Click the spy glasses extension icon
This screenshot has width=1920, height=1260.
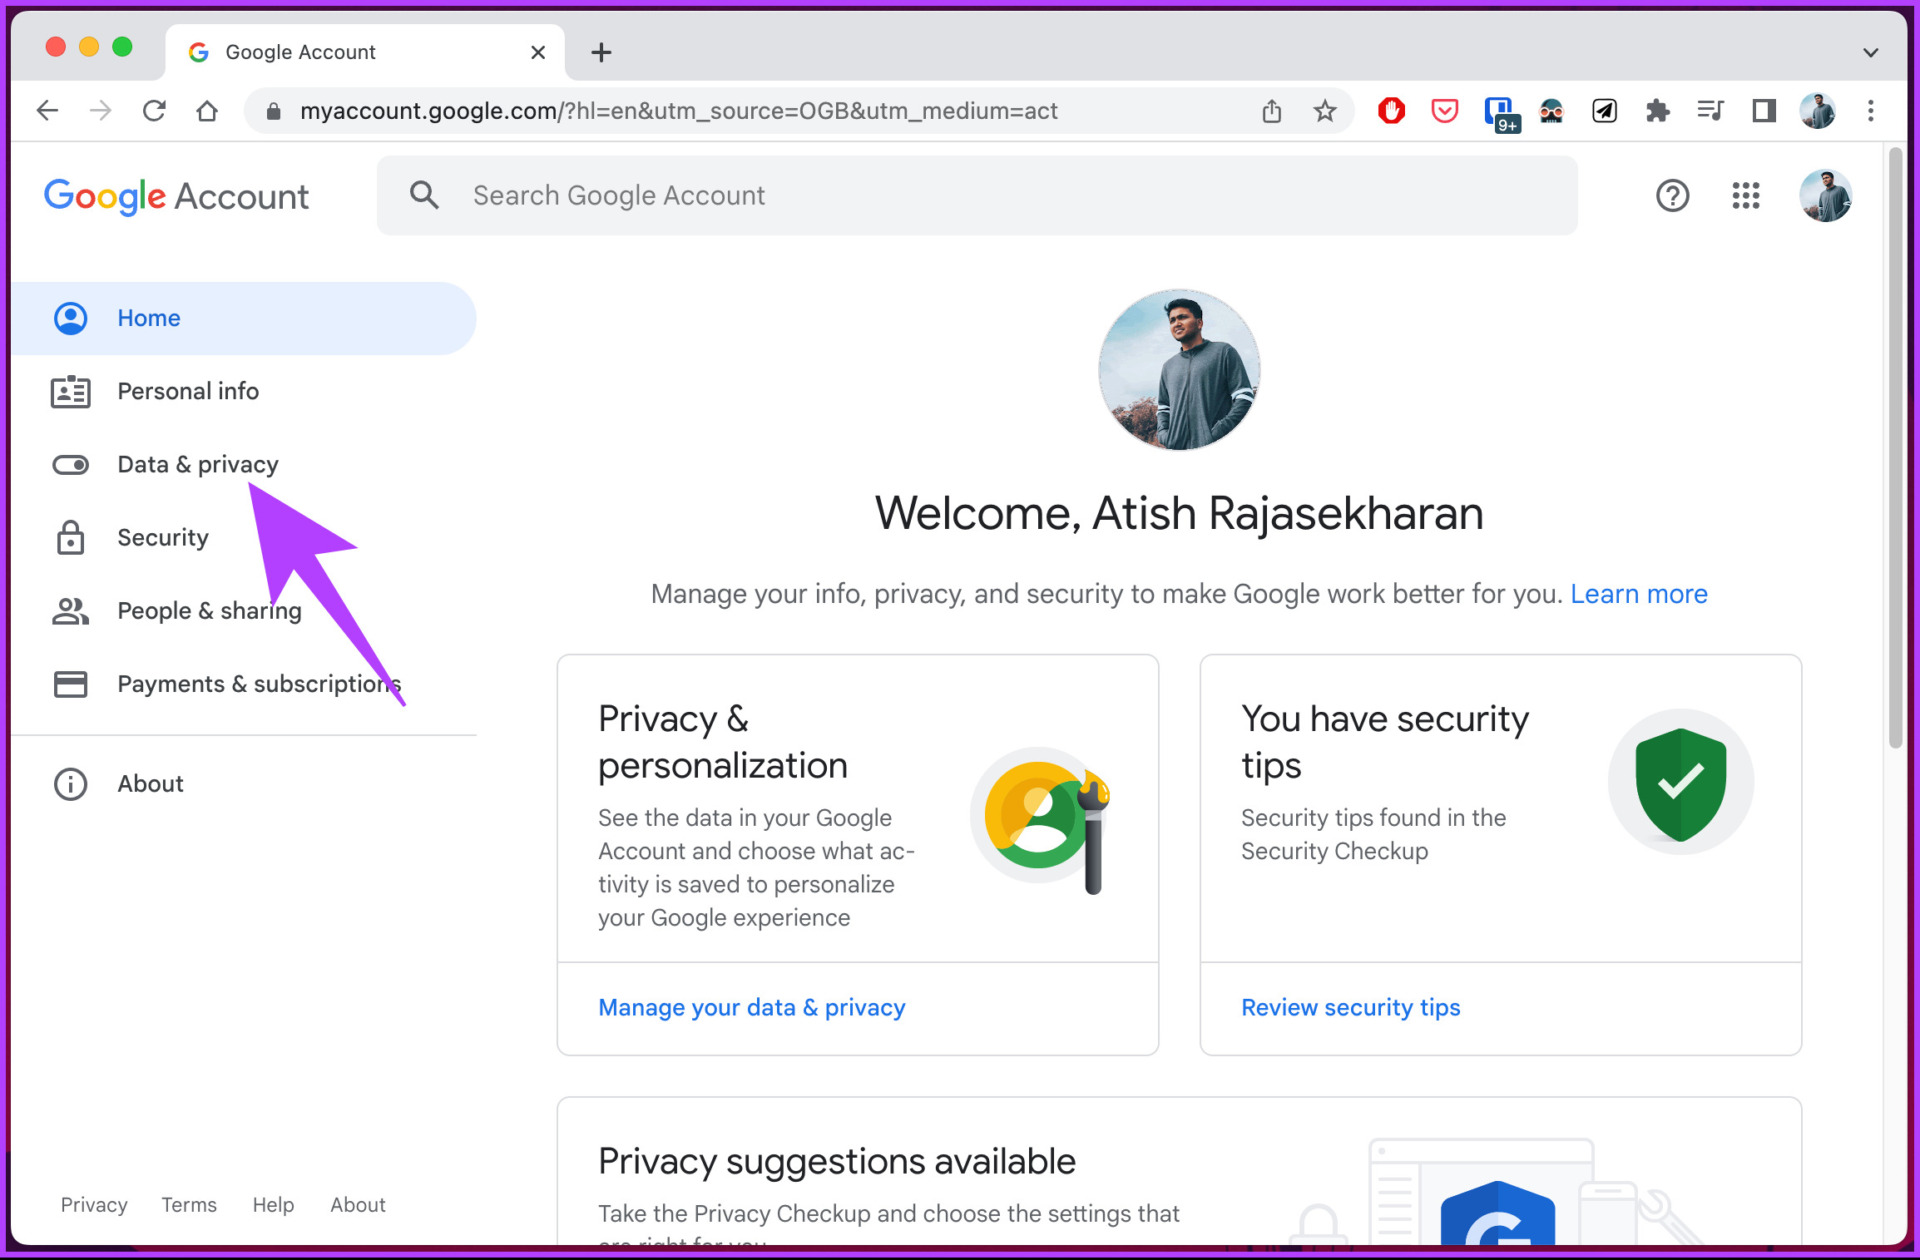1551,111
